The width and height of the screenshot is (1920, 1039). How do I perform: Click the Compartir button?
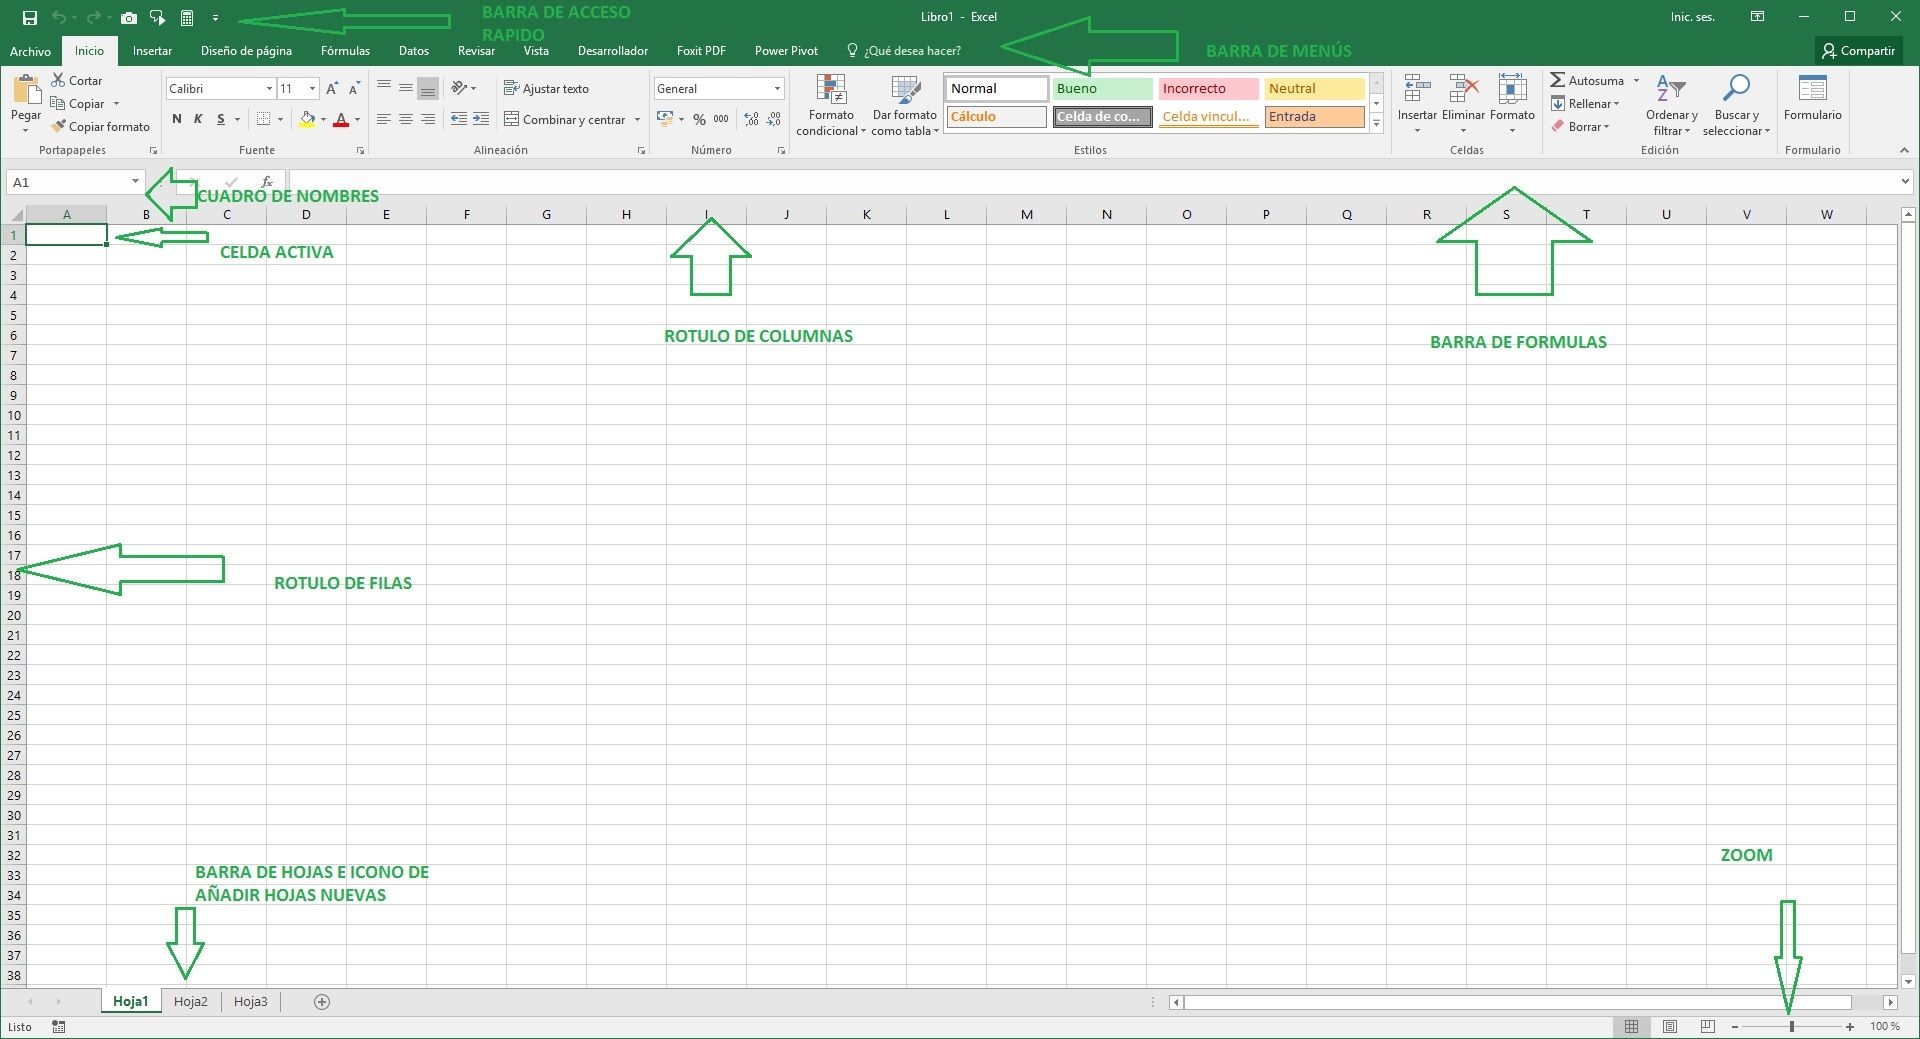[1857, 51]
